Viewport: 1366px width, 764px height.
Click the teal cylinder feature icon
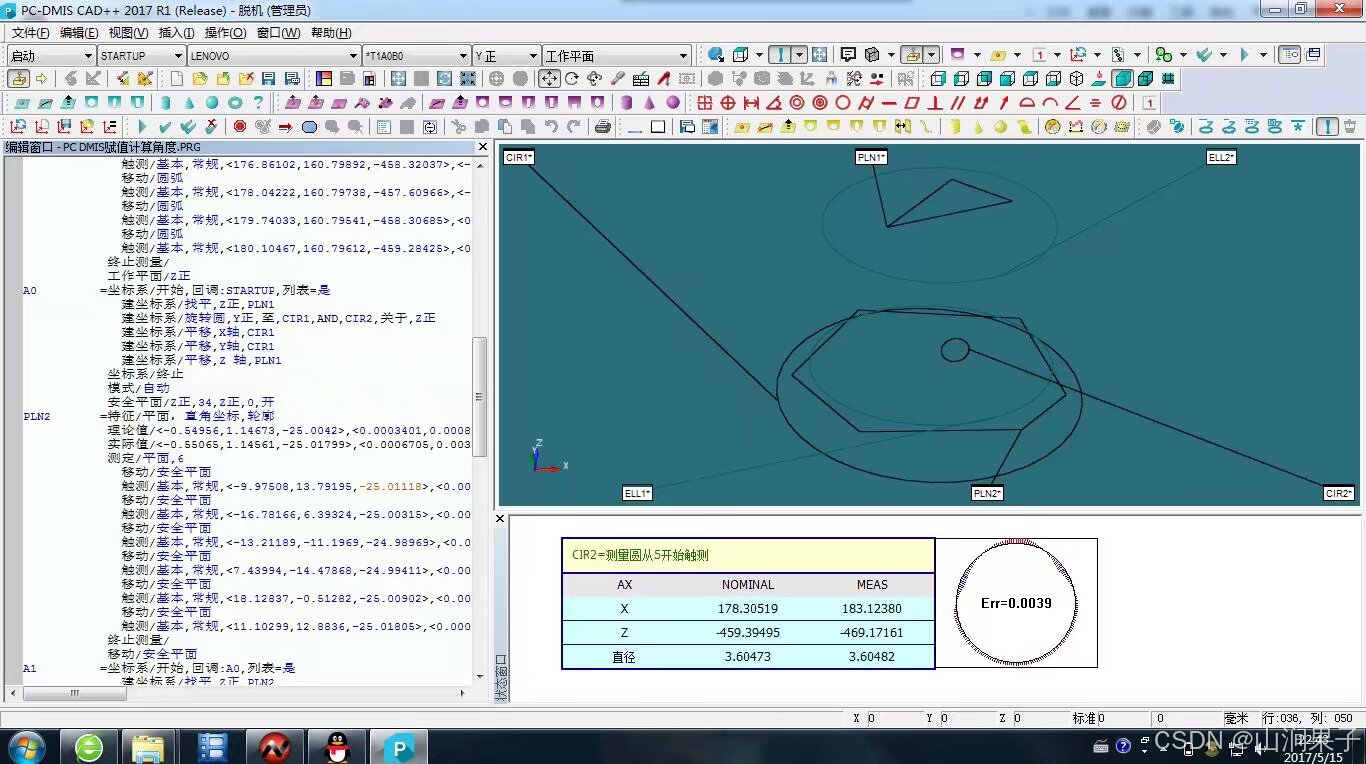165,102
